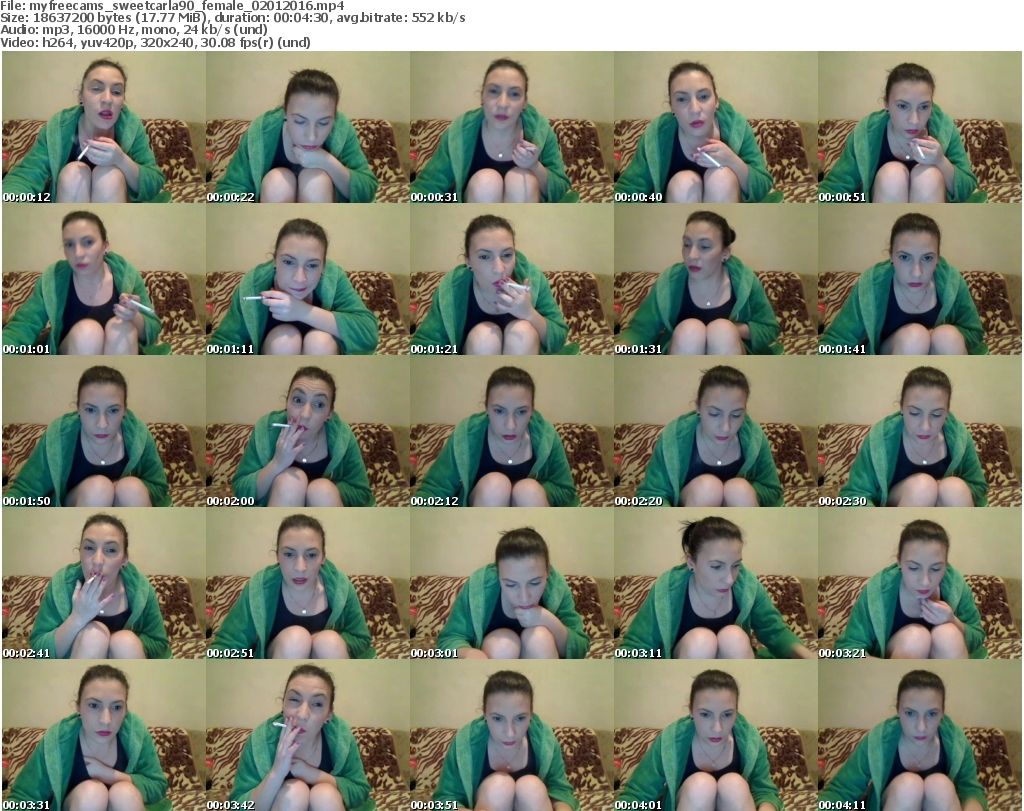Select the thumbnail frame at 00:02:51
The height and width of the screenshot is (811, 1024).
tap(308, 584)
